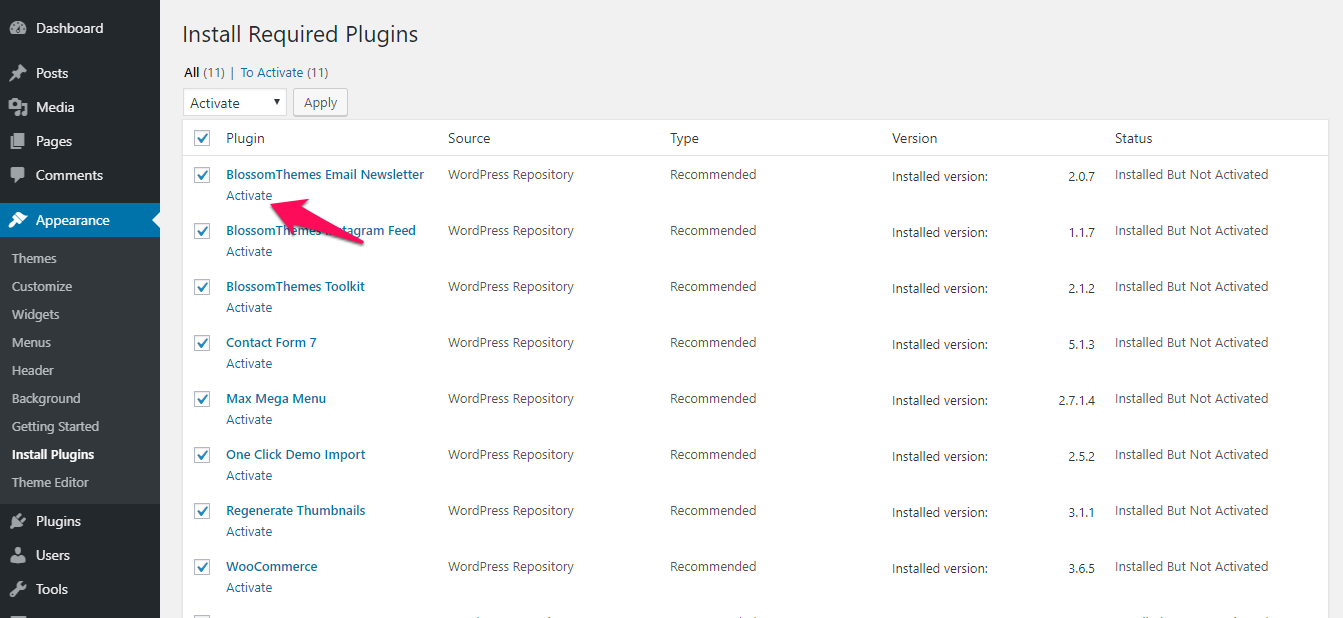Activate Contact Form 7 link
Image resolution: width=1343 pixels, height=618 pixels.
coord(249,363)
